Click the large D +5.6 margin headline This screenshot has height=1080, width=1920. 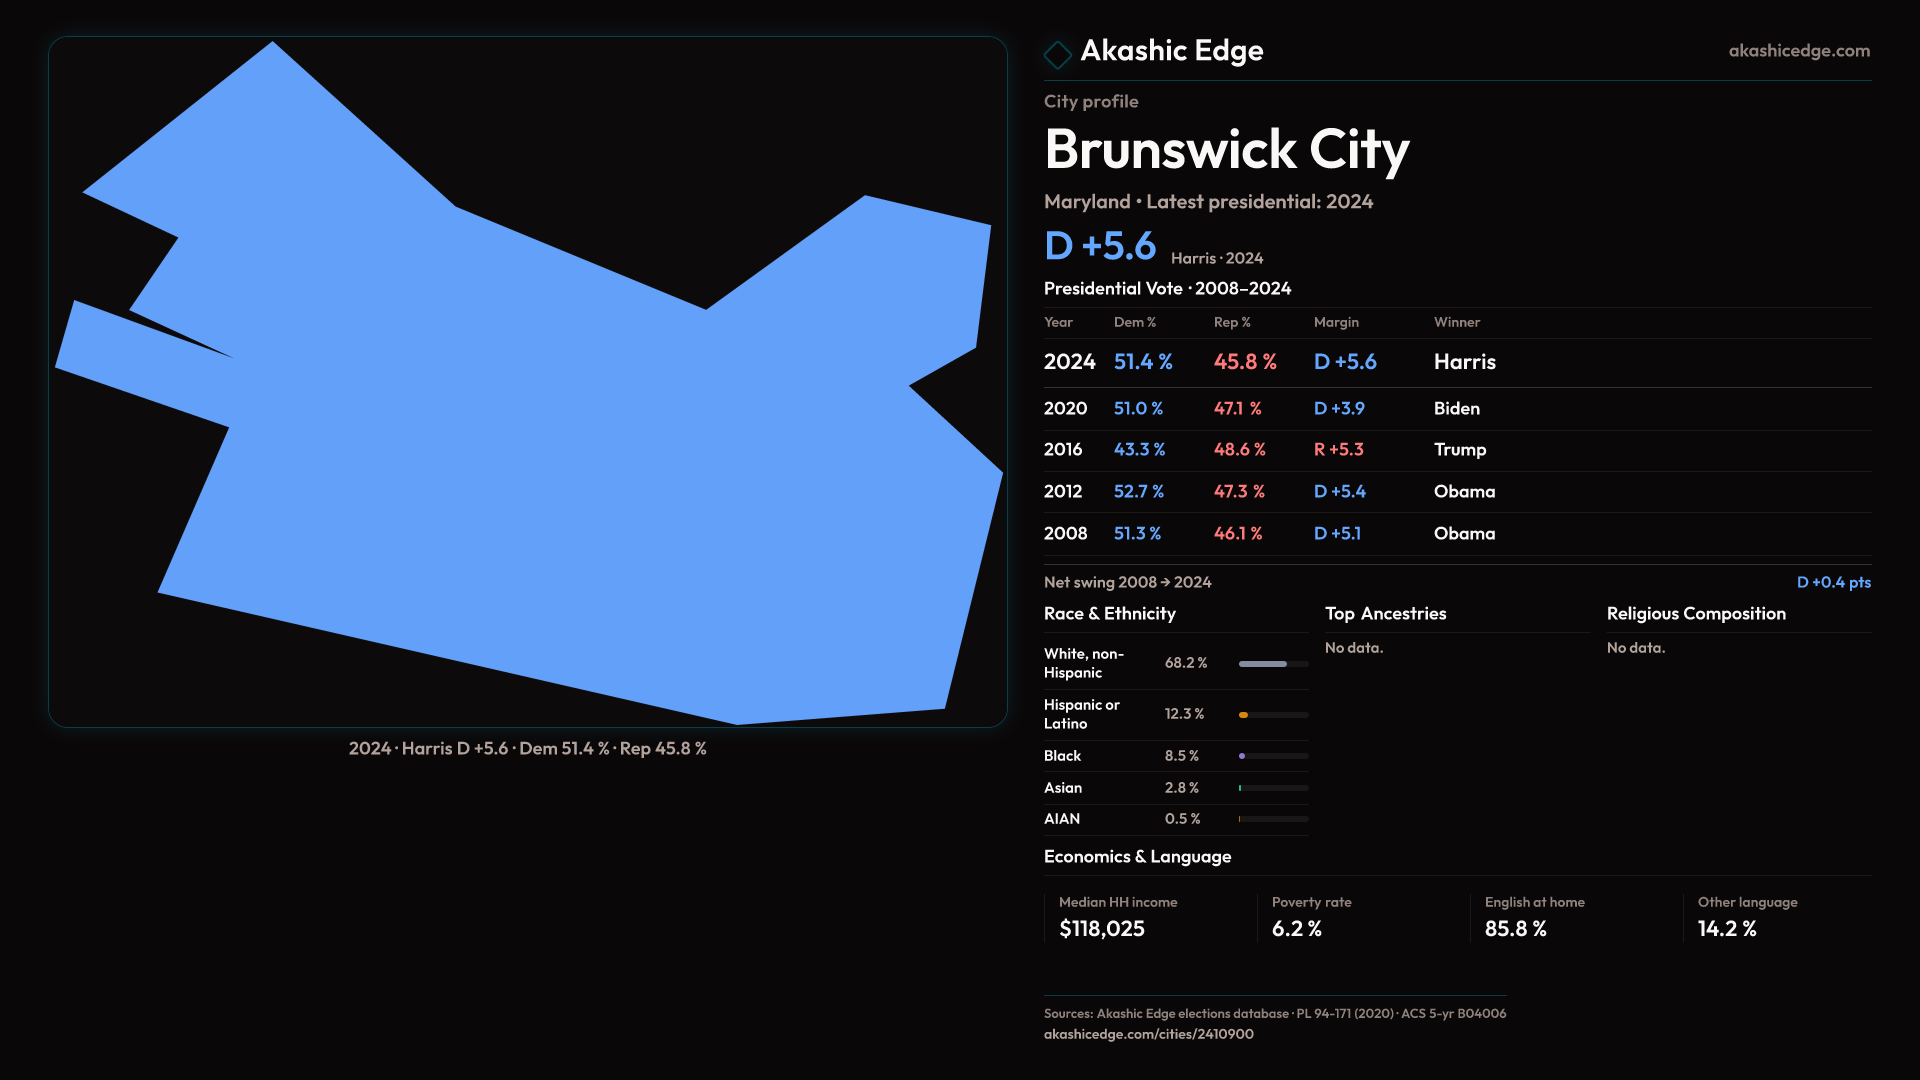1100,246
